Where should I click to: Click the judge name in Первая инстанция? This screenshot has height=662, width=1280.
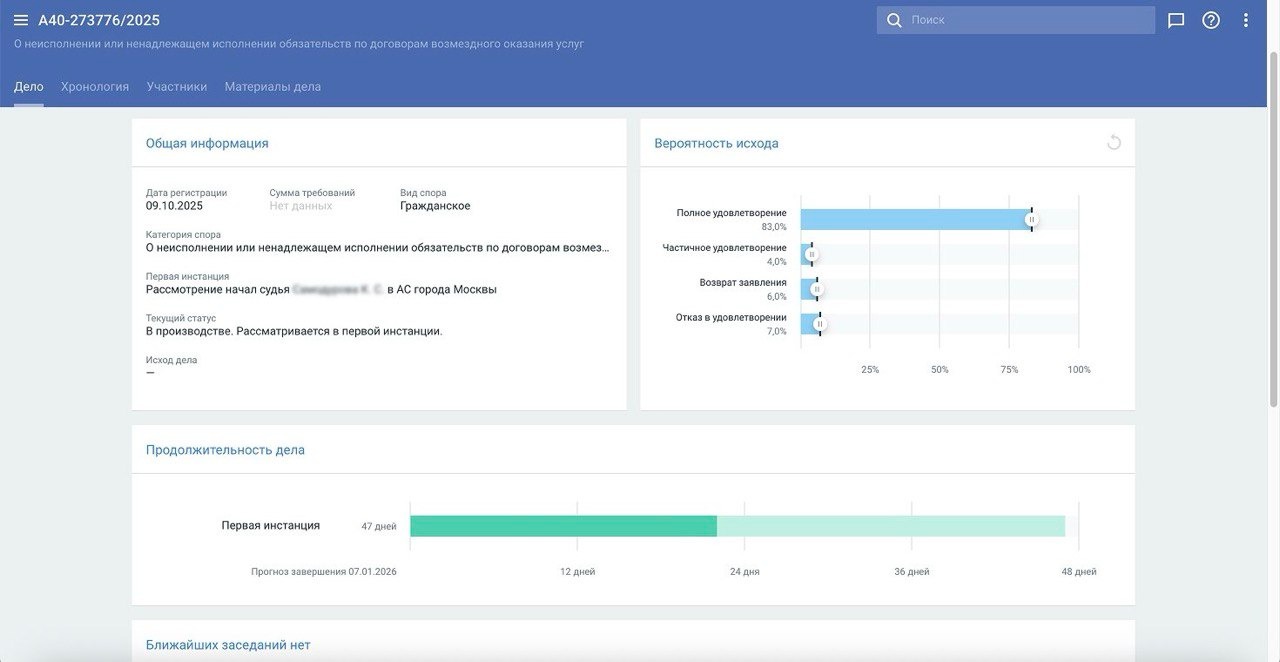pos(338,290)
